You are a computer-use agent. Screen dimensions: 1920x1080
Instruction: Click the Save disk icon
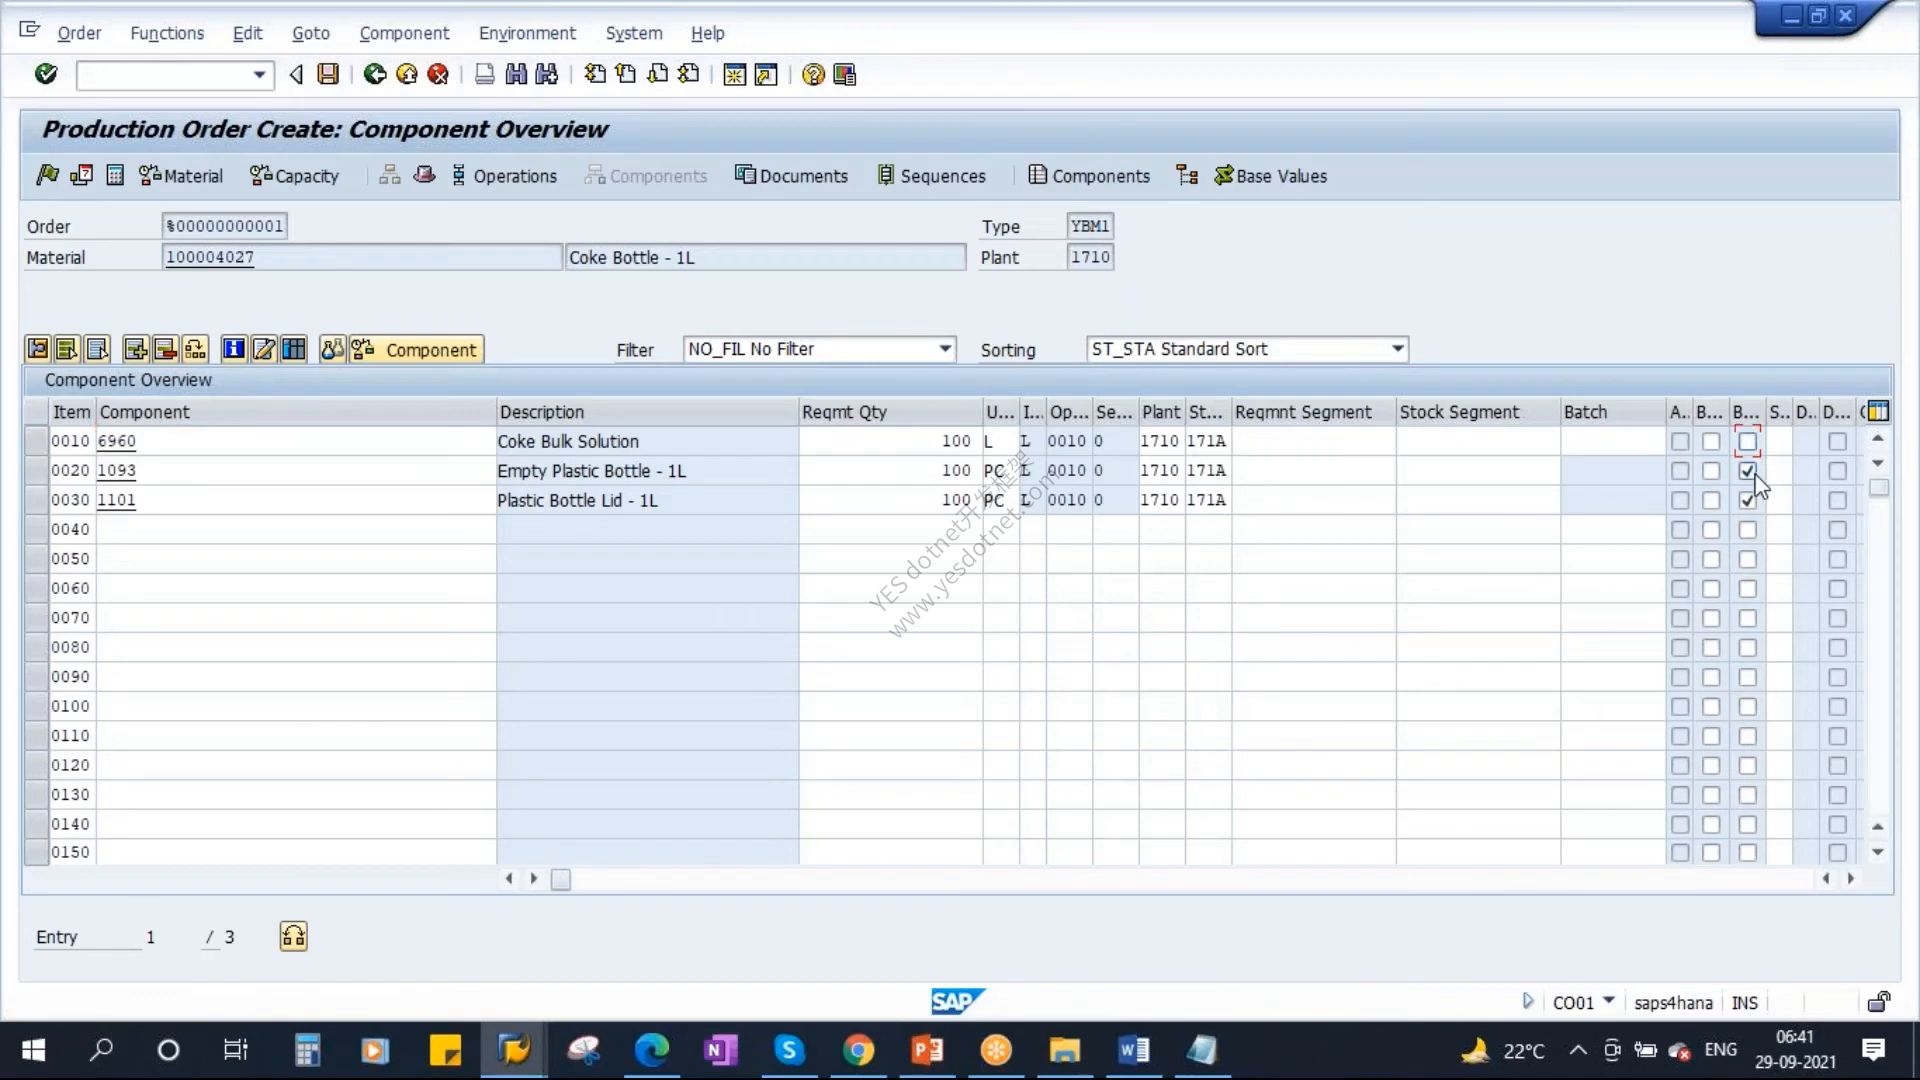[x=328, y=74]
